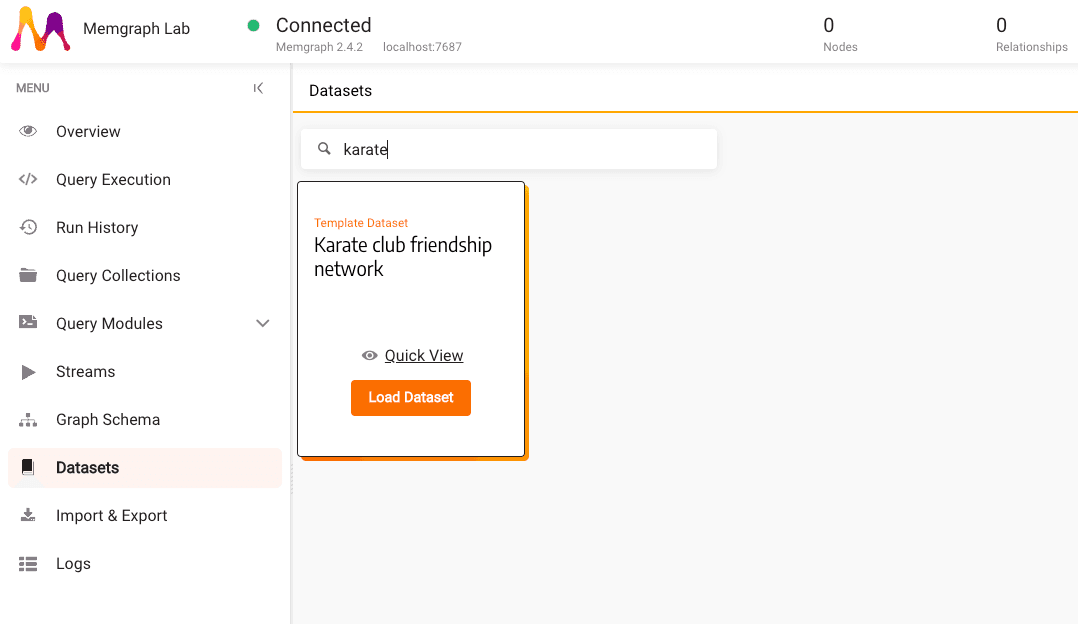Open Query Collections folder icon
The image size is (1078, 624).
(28, 275)
